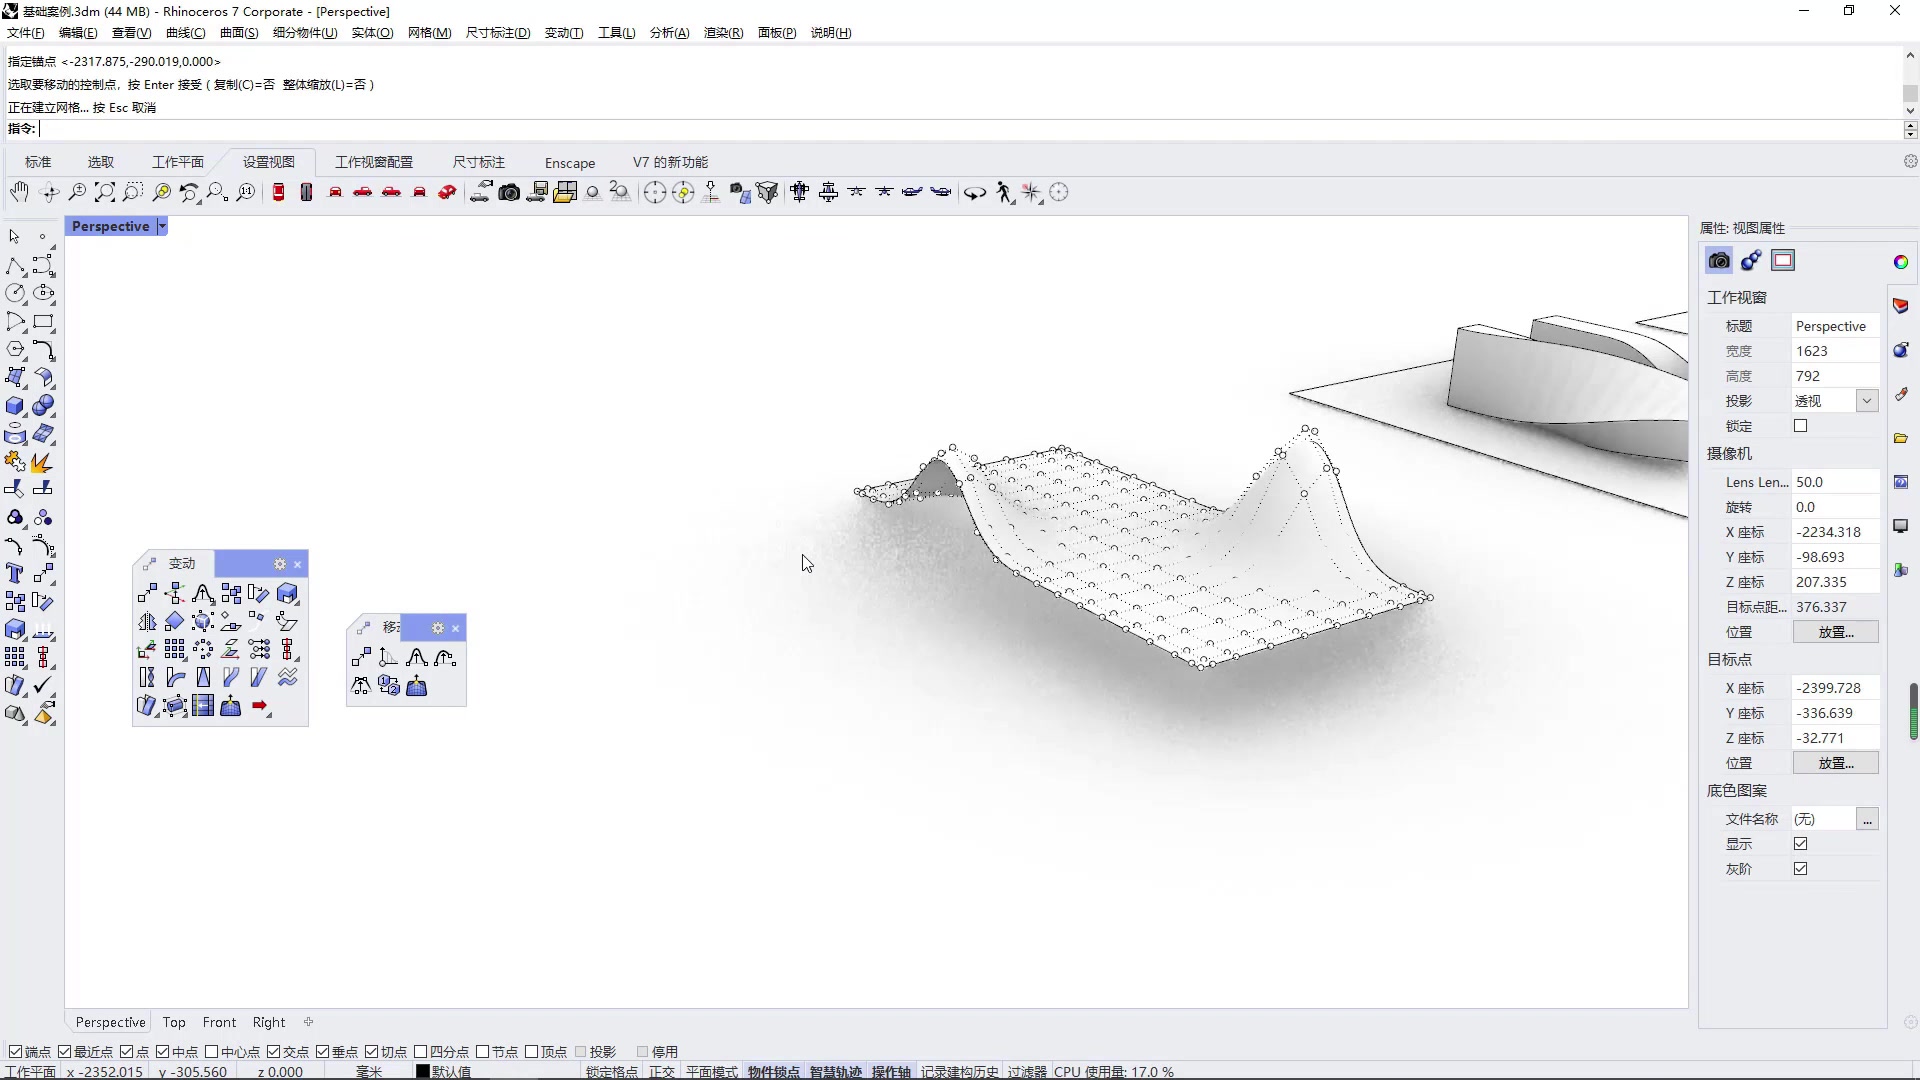Click the Zoom Extents icon
Image resolution: width=1920 pixels, height=1080 pixels.
click(105, 192)
